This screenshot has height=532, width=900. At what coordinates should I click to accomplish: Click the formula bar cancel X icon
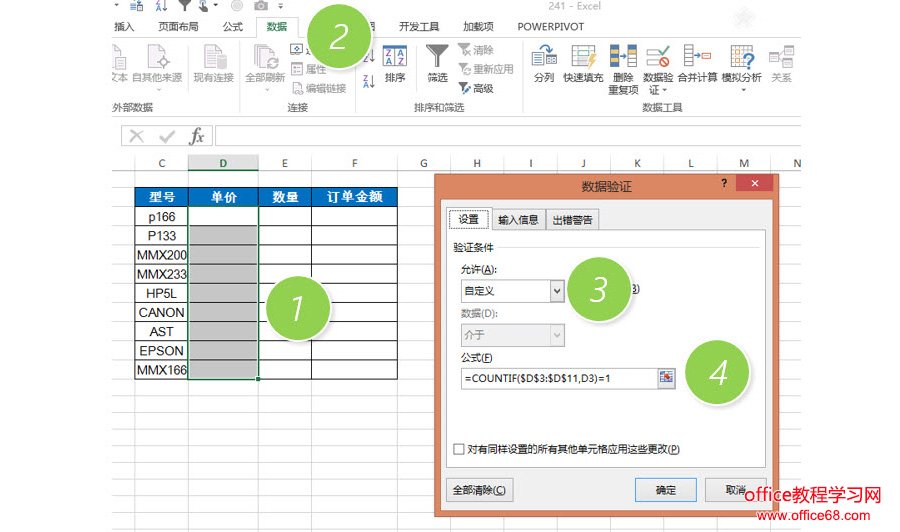click(x=137, y=136)
